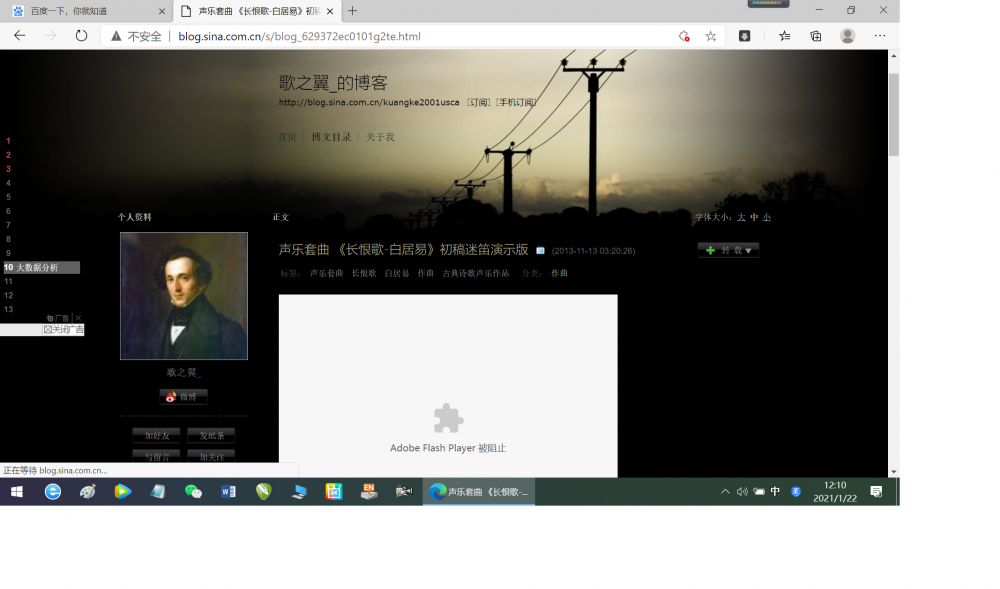Click the blocked Flash plugin puzzle icon
This screenshot has width=1000, height=589.
[x=448, y=418]
